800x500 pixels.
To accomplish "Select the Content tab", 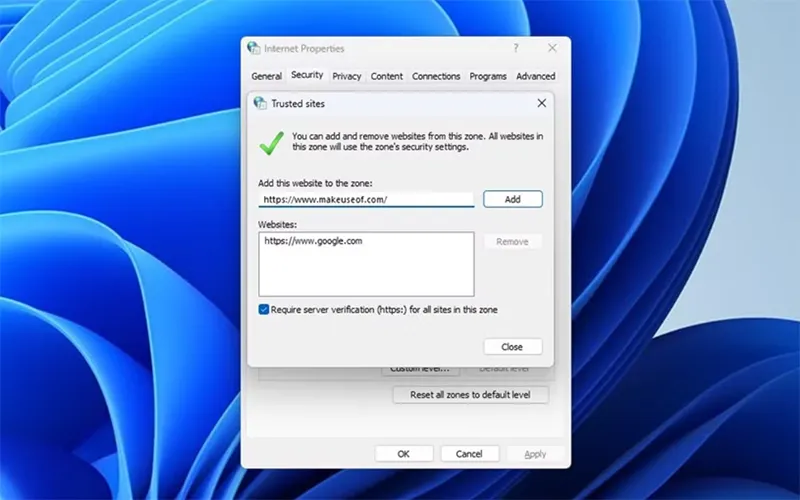I will (x=387, y=76).
